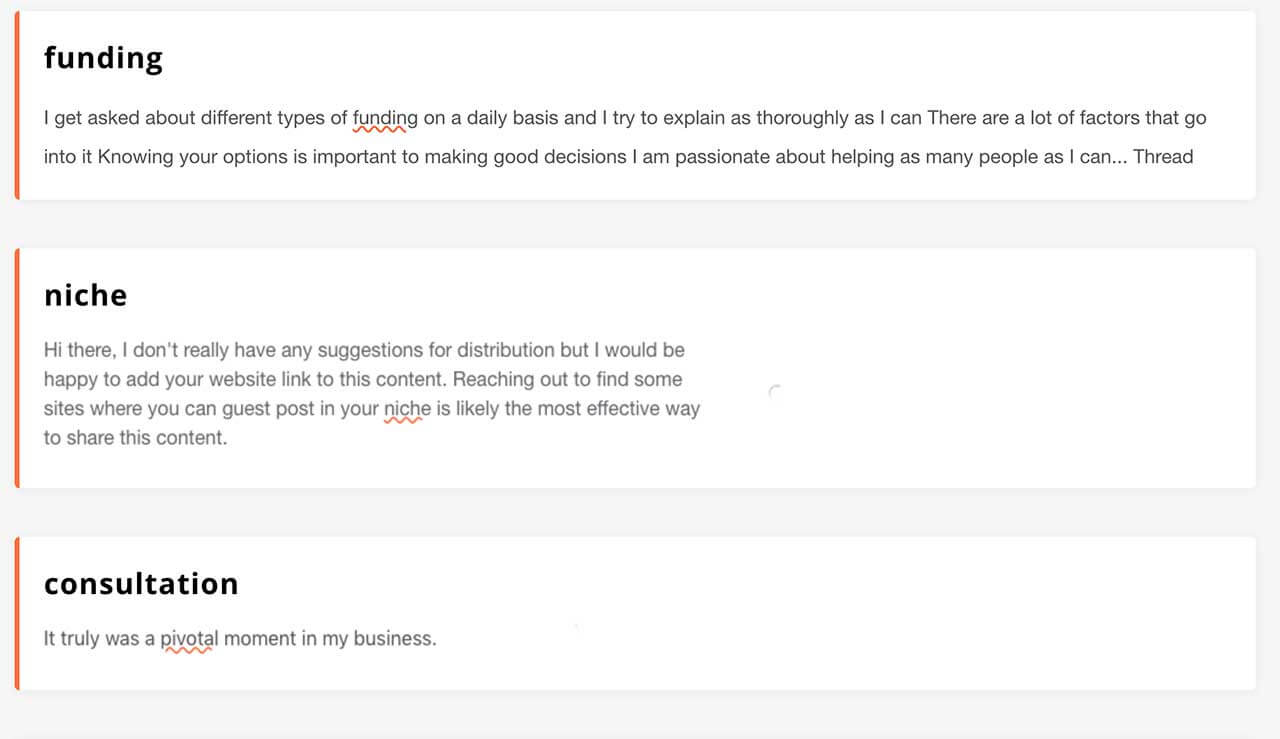Image resolution: width=1280 pixels, height=739 pixels.
Task: Select the "Thread" label ending the funding excerpt
Action: 1163,157
